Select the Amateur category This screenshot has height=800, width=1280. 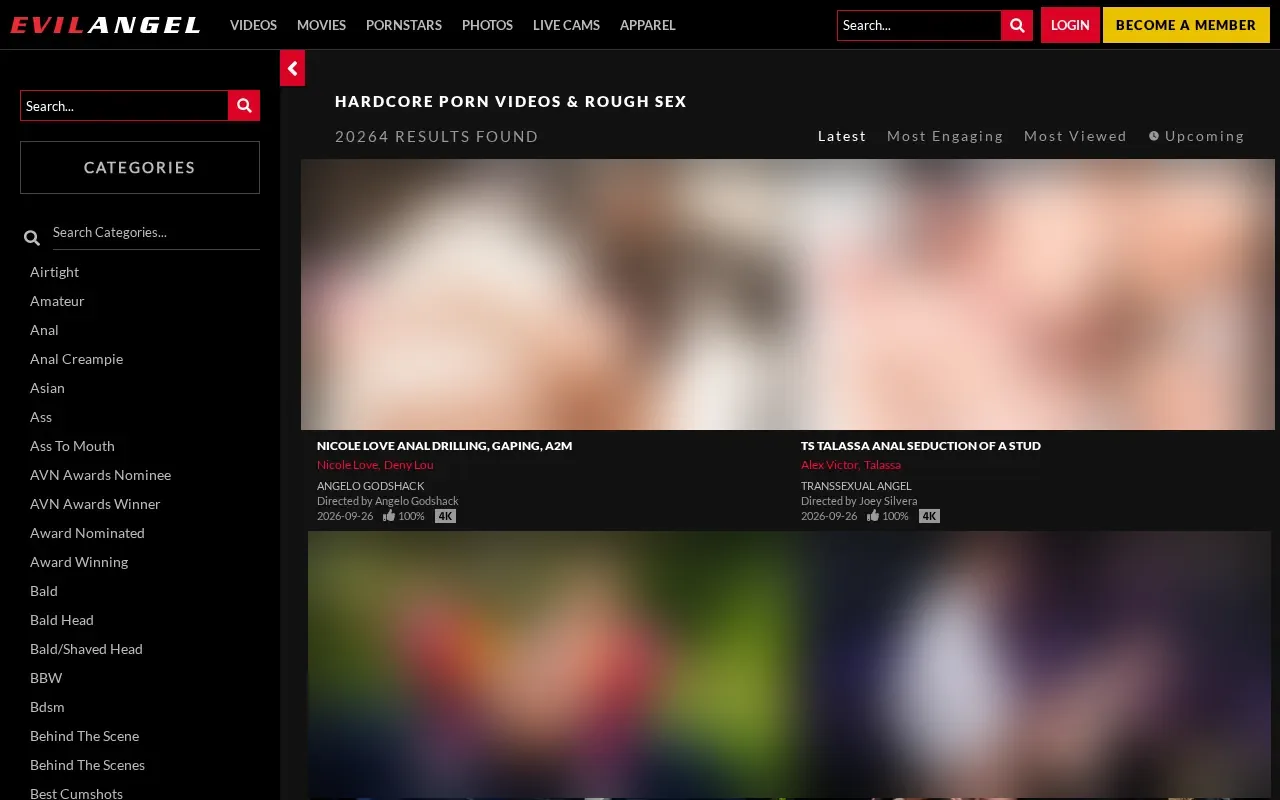point(57,301)
